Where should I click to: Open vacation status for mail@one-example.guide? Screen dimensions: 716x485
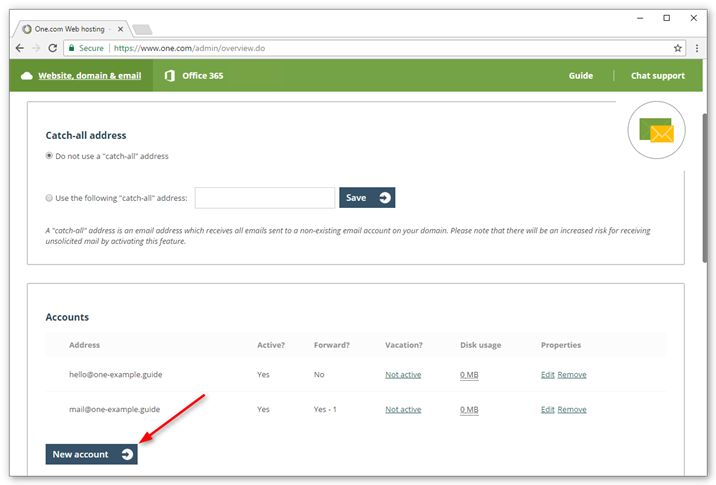click(x=403, y=410)
